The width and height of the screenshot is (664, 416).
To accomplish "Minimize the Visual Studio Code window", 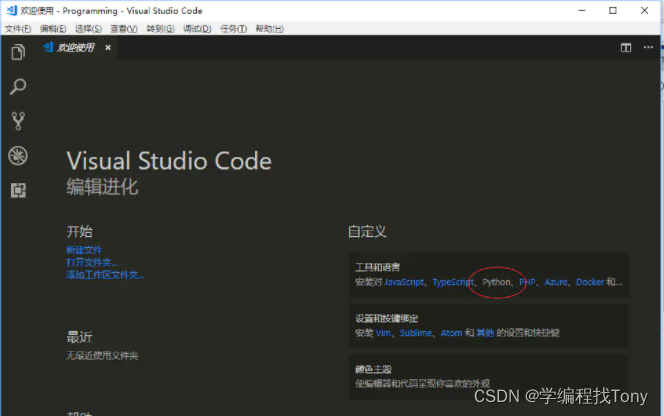I will [582, 10].
